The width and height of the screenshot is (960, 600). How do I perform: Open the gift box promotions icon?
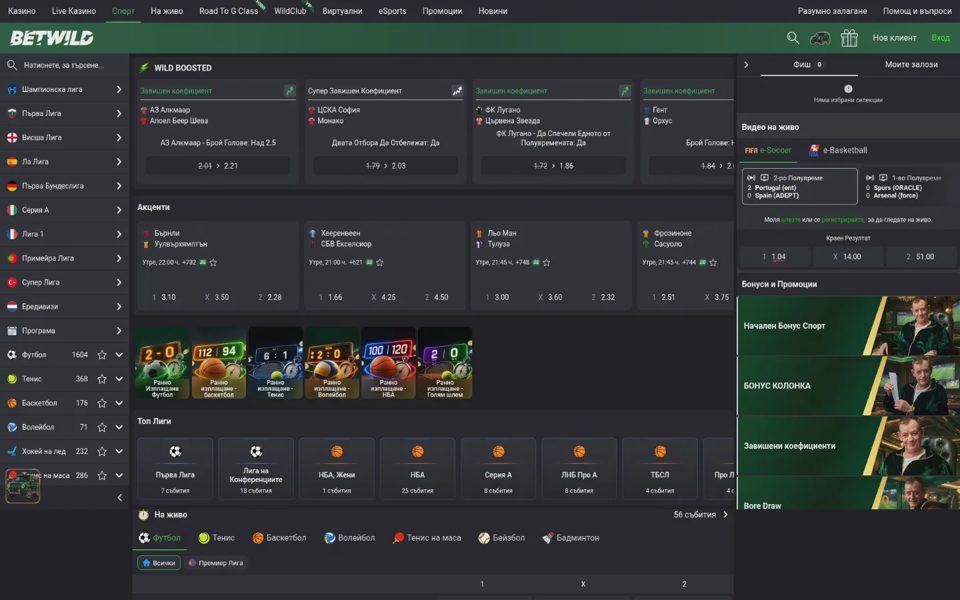click(849, 38)
